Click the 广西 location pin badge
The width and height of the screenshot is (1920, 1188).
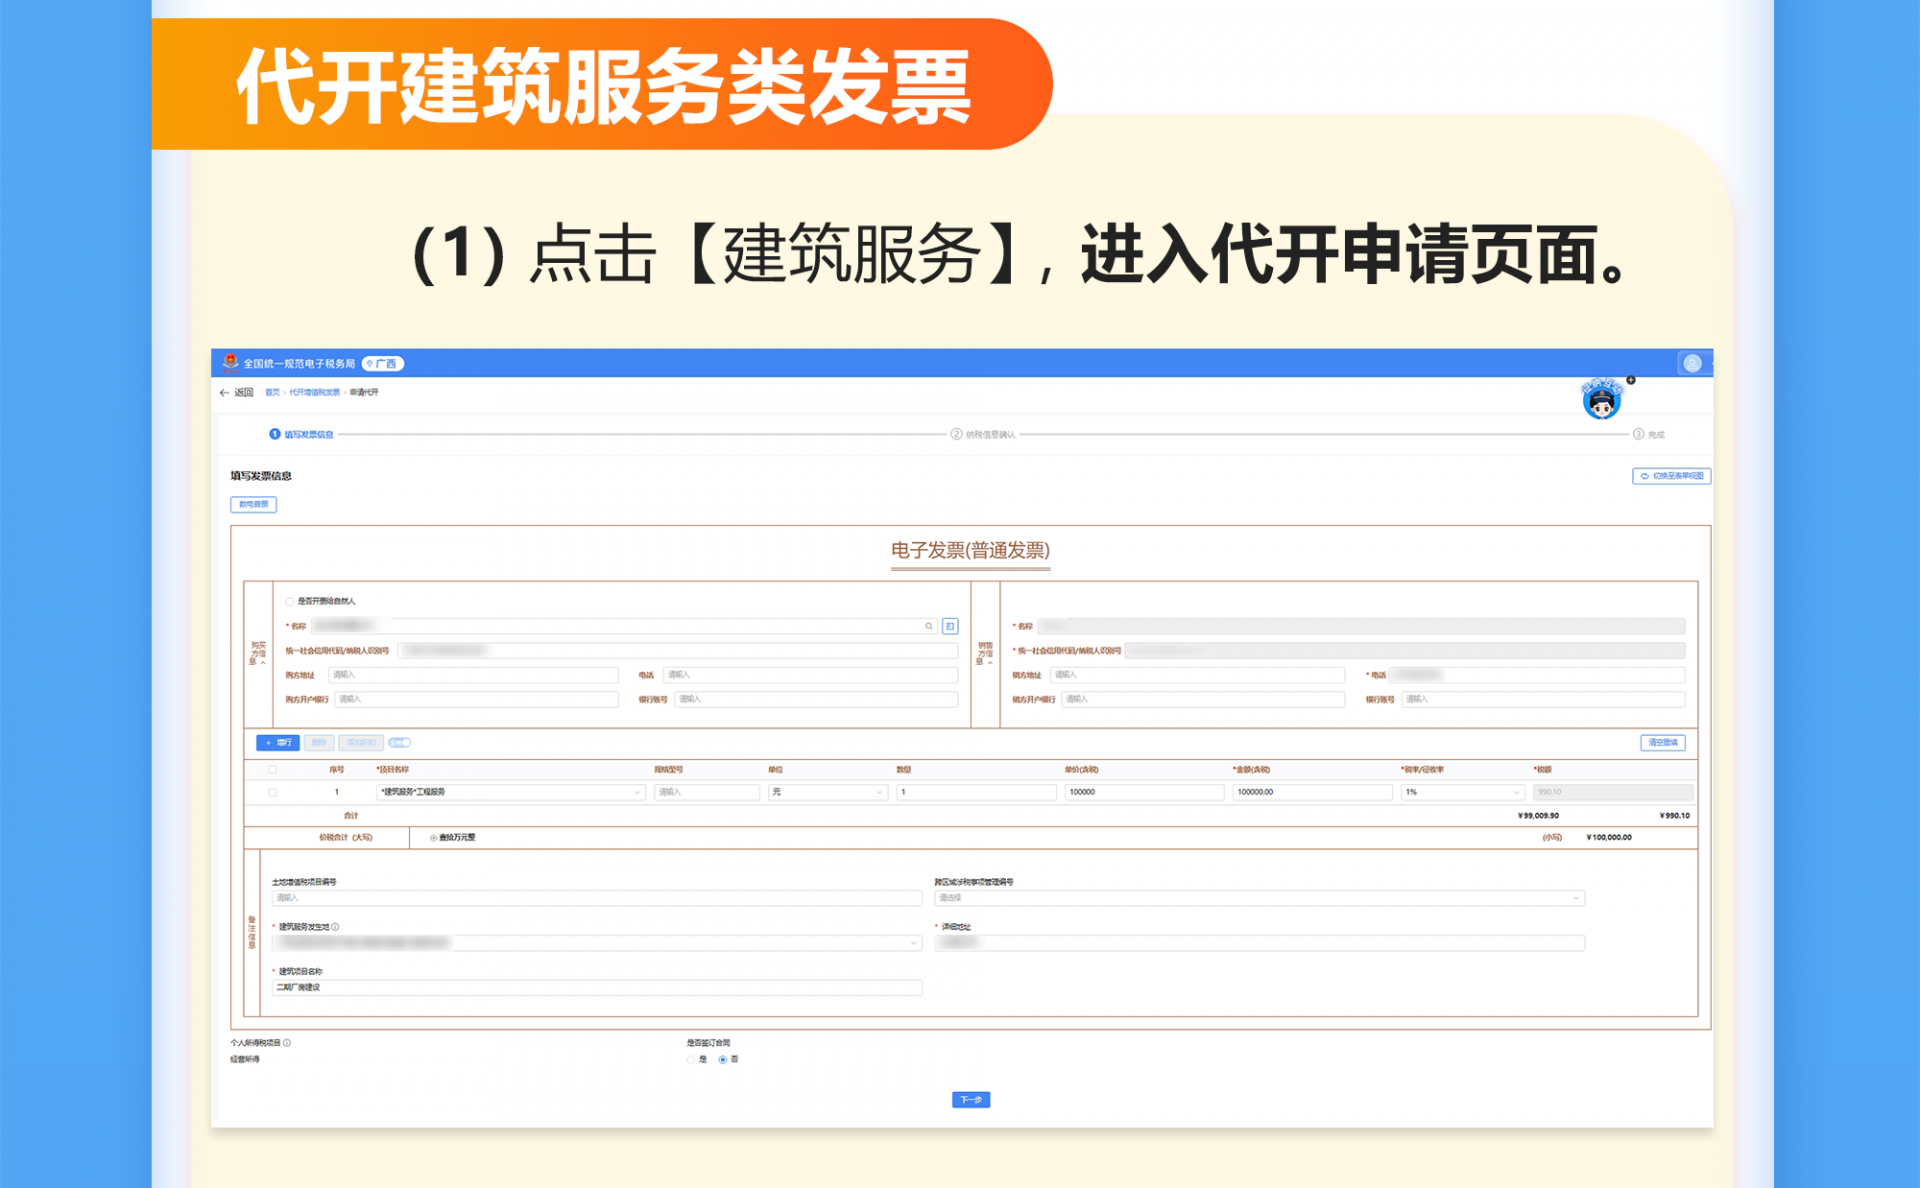tap(385, 363)
